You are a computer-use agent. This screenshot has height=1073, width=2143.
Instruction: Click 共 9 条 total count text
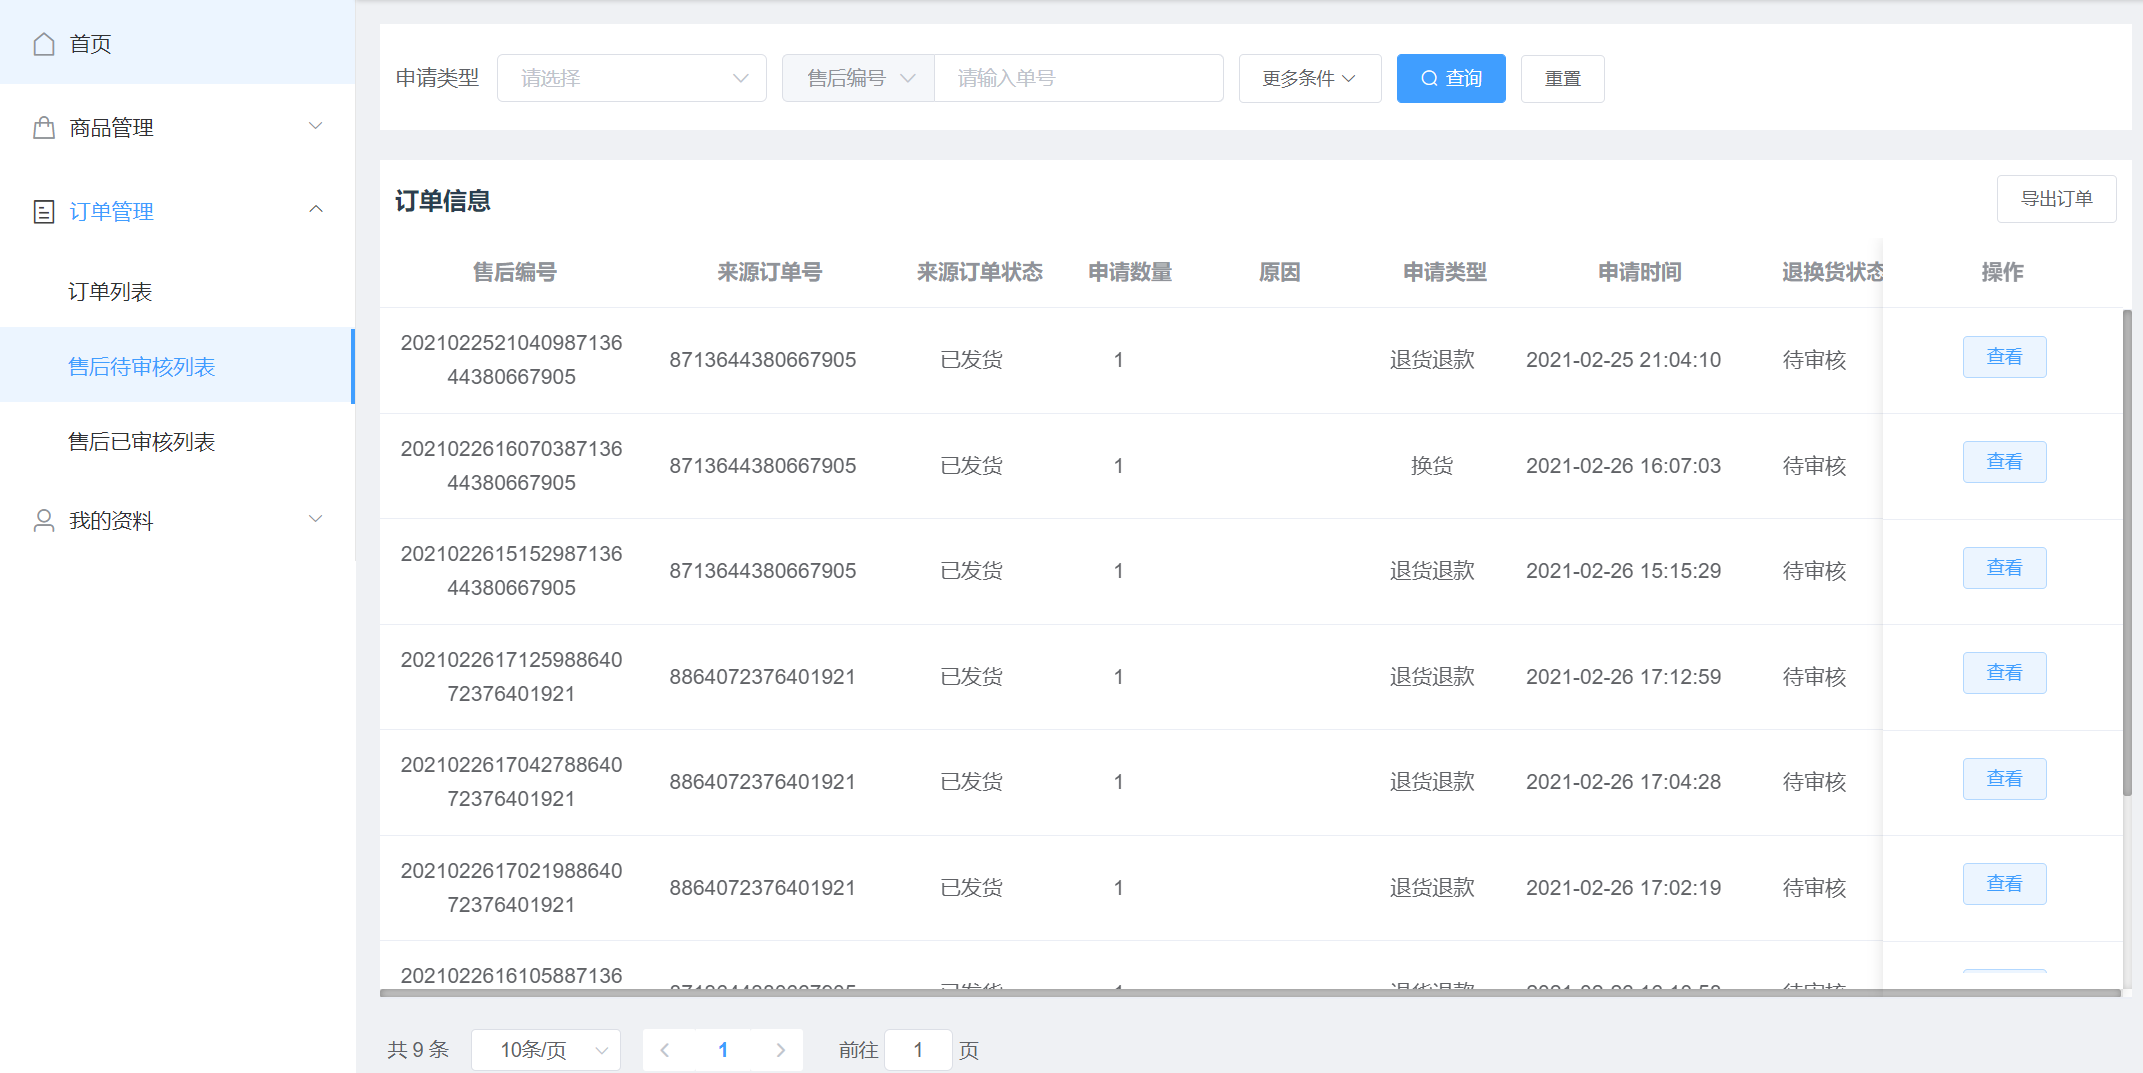tap(418, 1050)
